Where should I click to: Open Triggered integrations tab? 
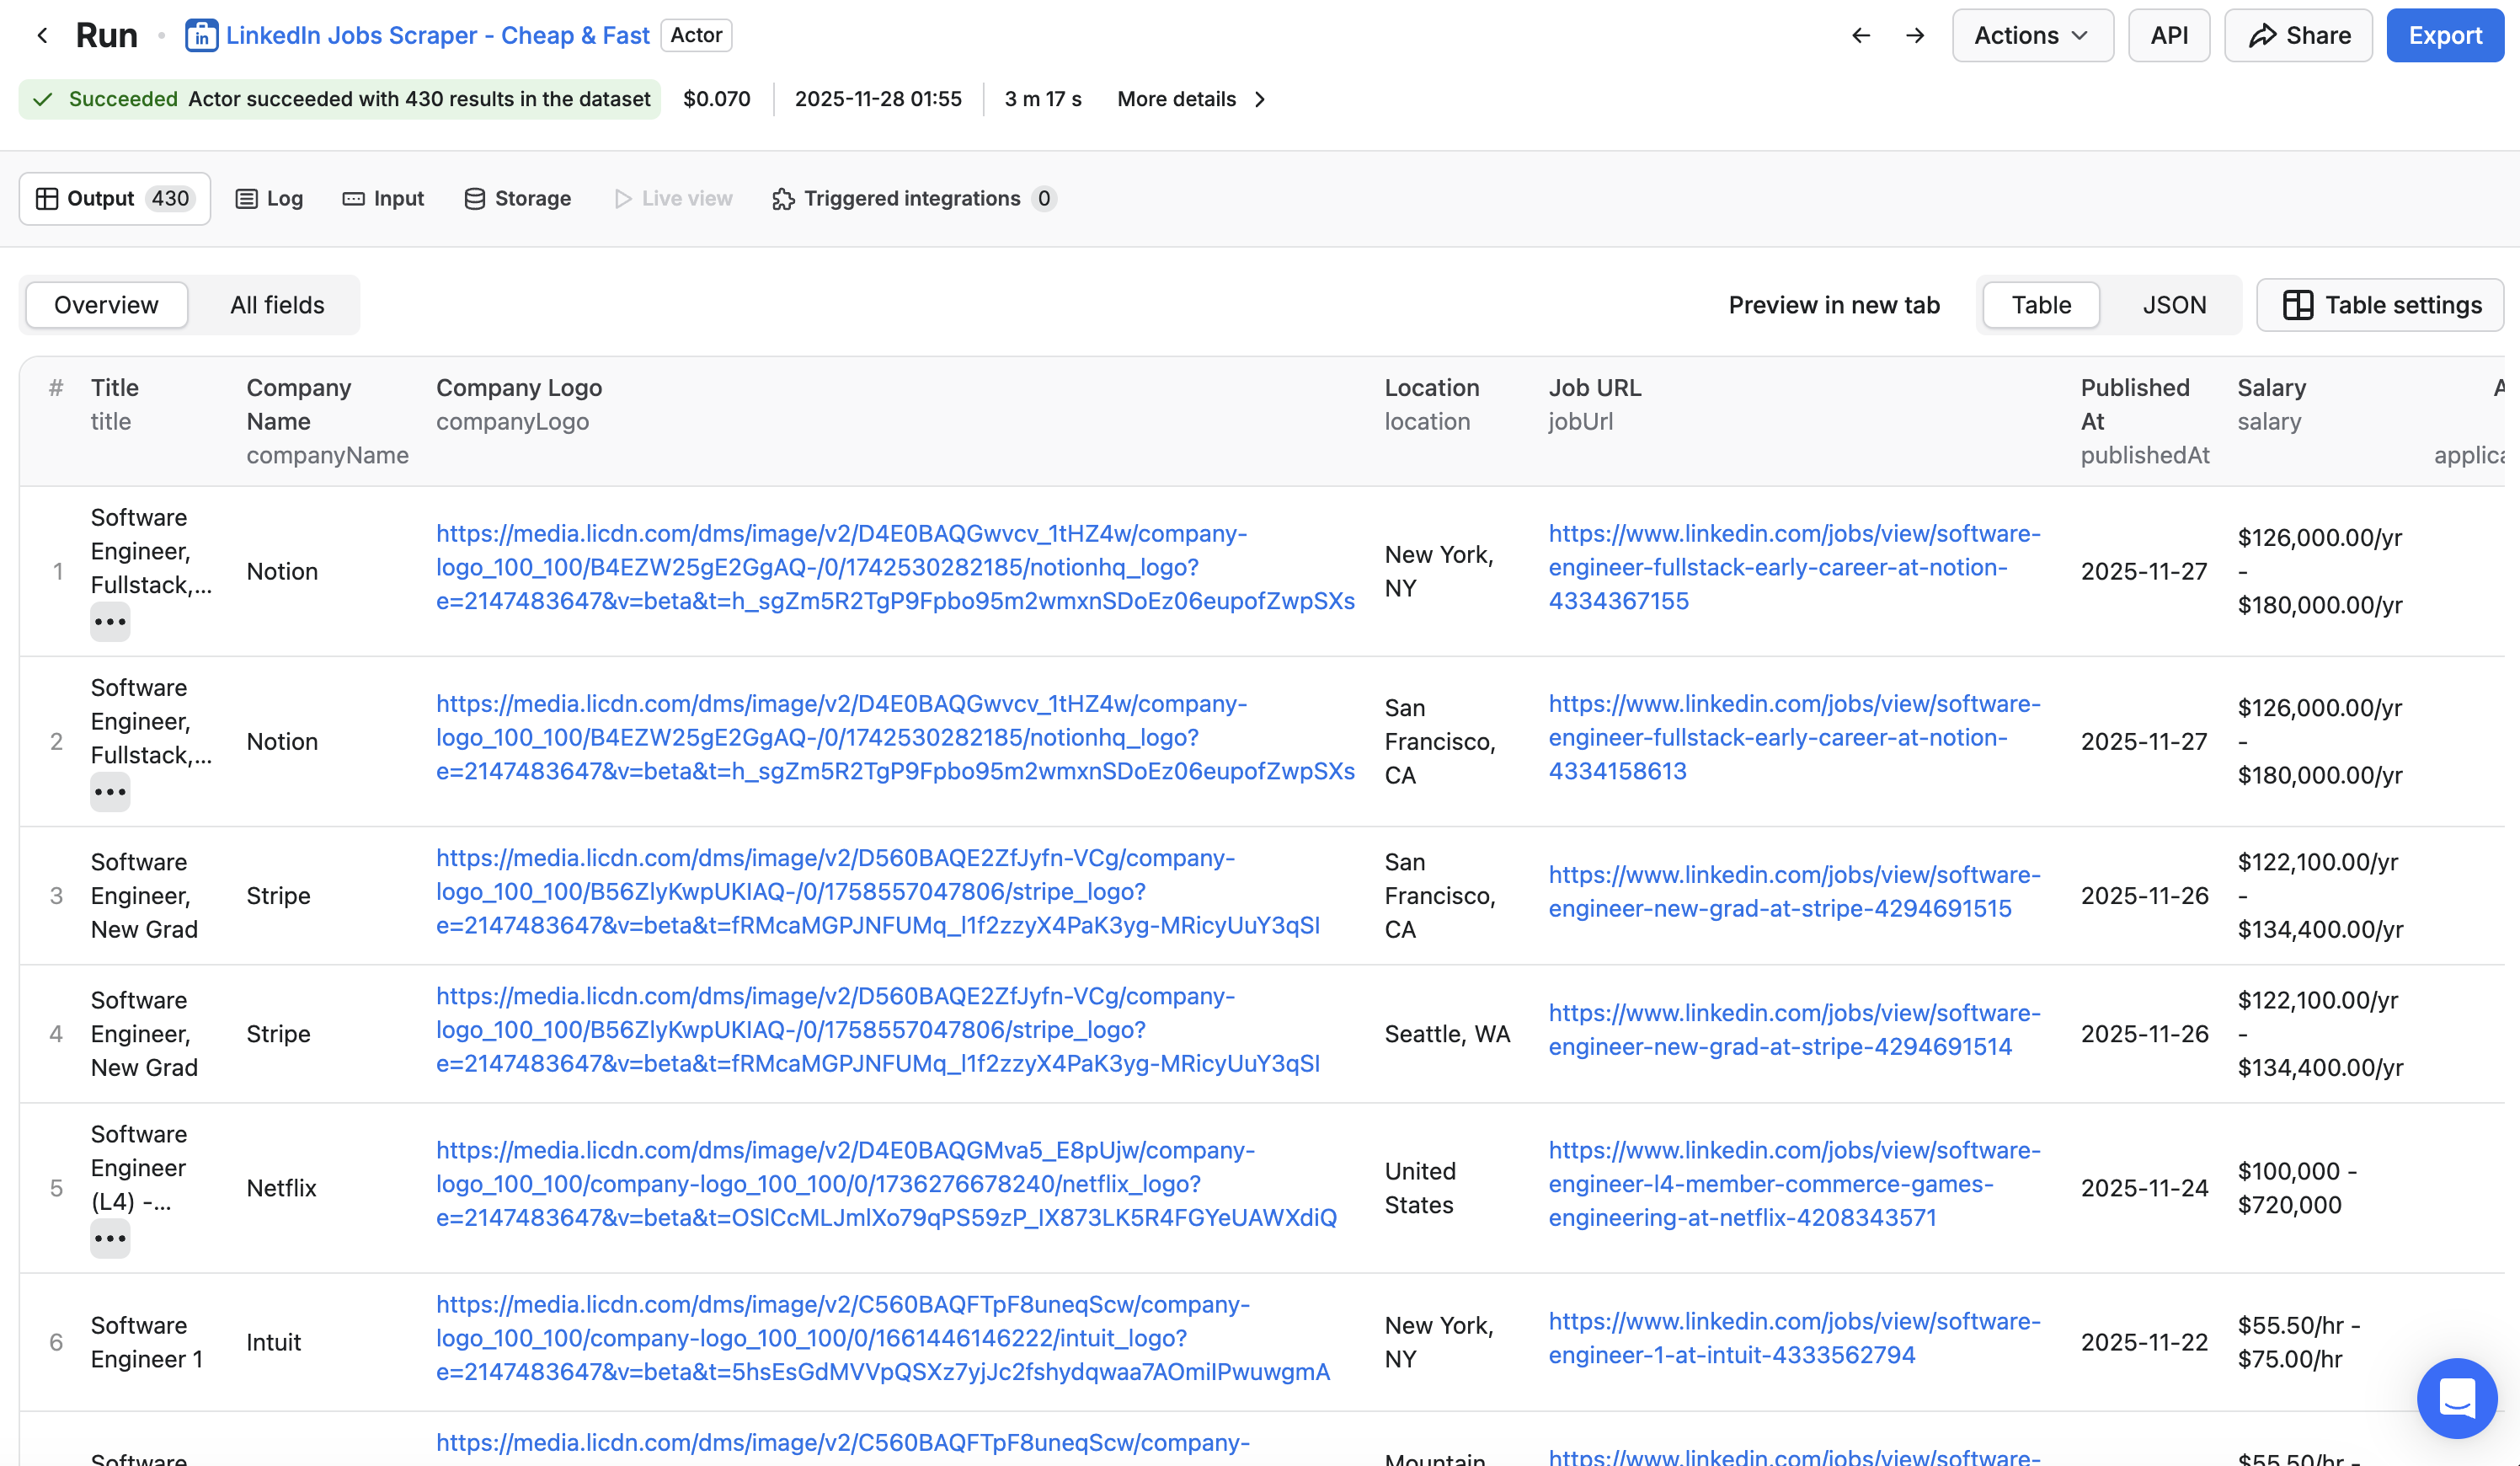(x=912, y=199)
